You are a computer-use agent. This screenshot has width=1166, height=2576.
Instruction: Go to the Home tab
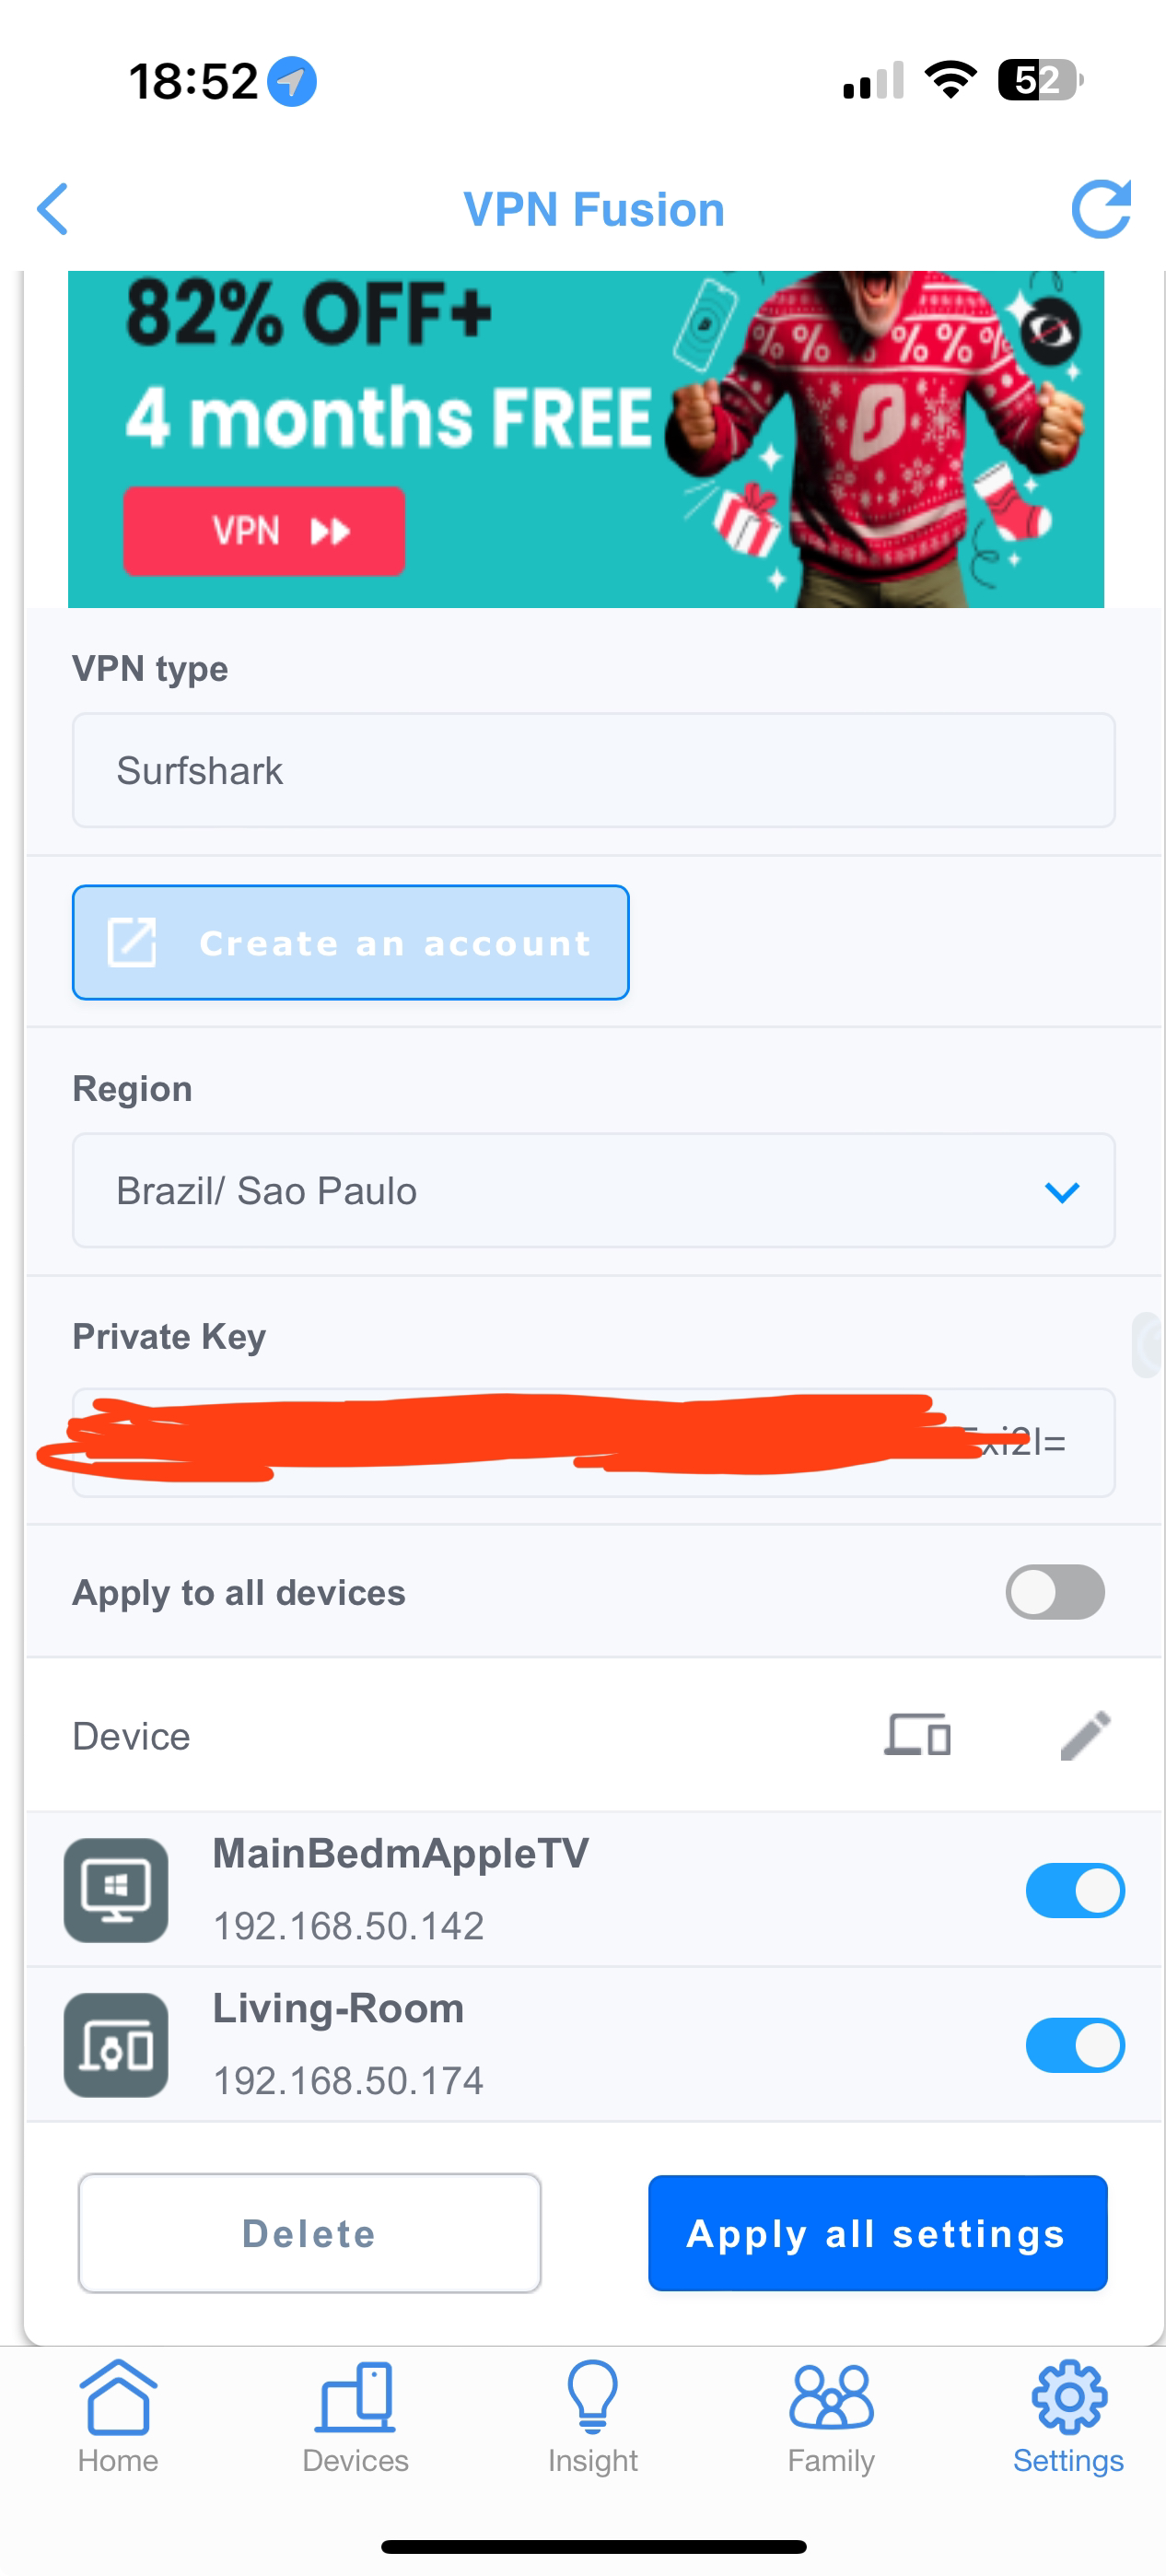click(x=118, y=2414)
